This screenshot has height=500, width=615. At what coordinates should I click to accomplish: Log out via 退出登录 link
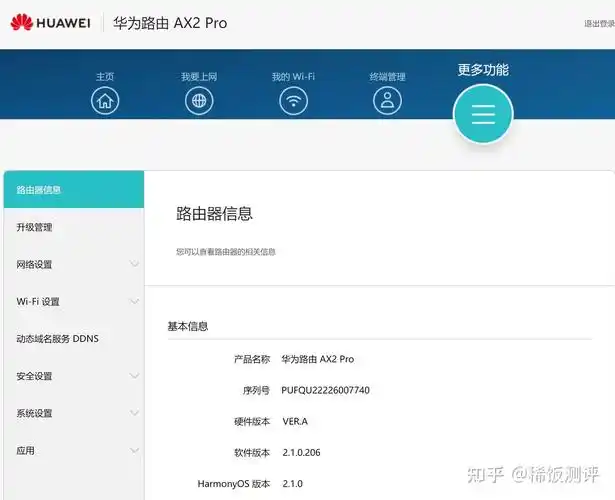point(599,24)
